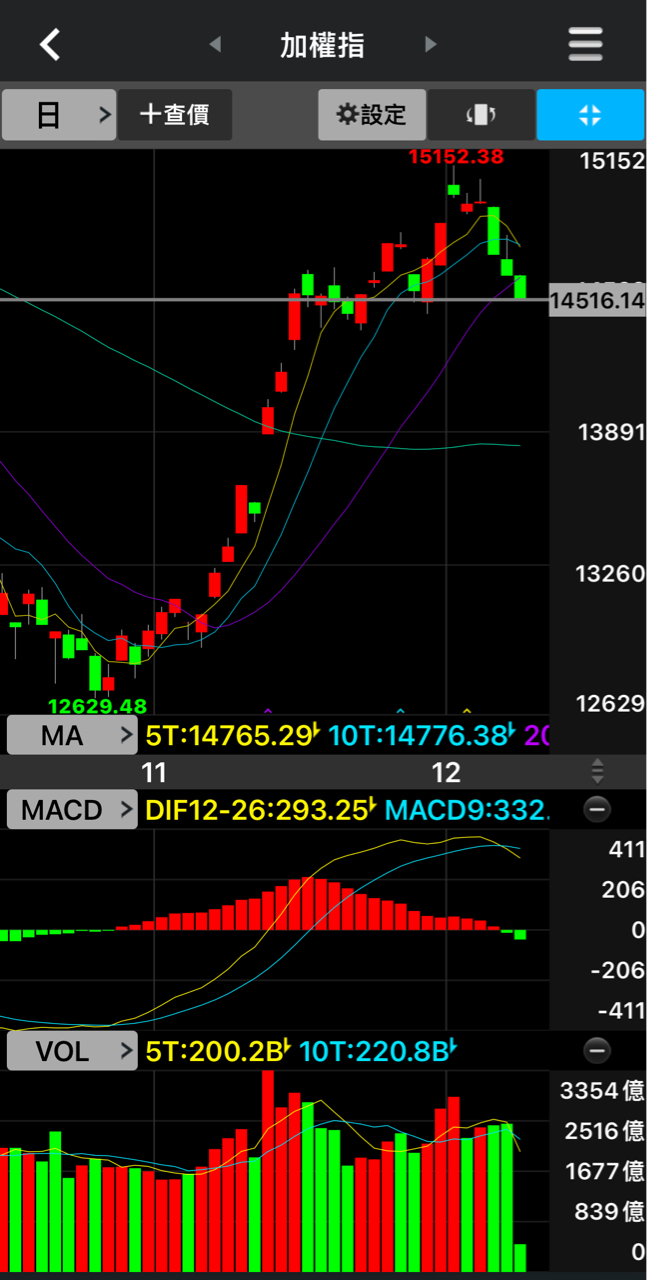Toggle the blue fullscreen collapse button

pyautogui.click(x=590, y=115)
